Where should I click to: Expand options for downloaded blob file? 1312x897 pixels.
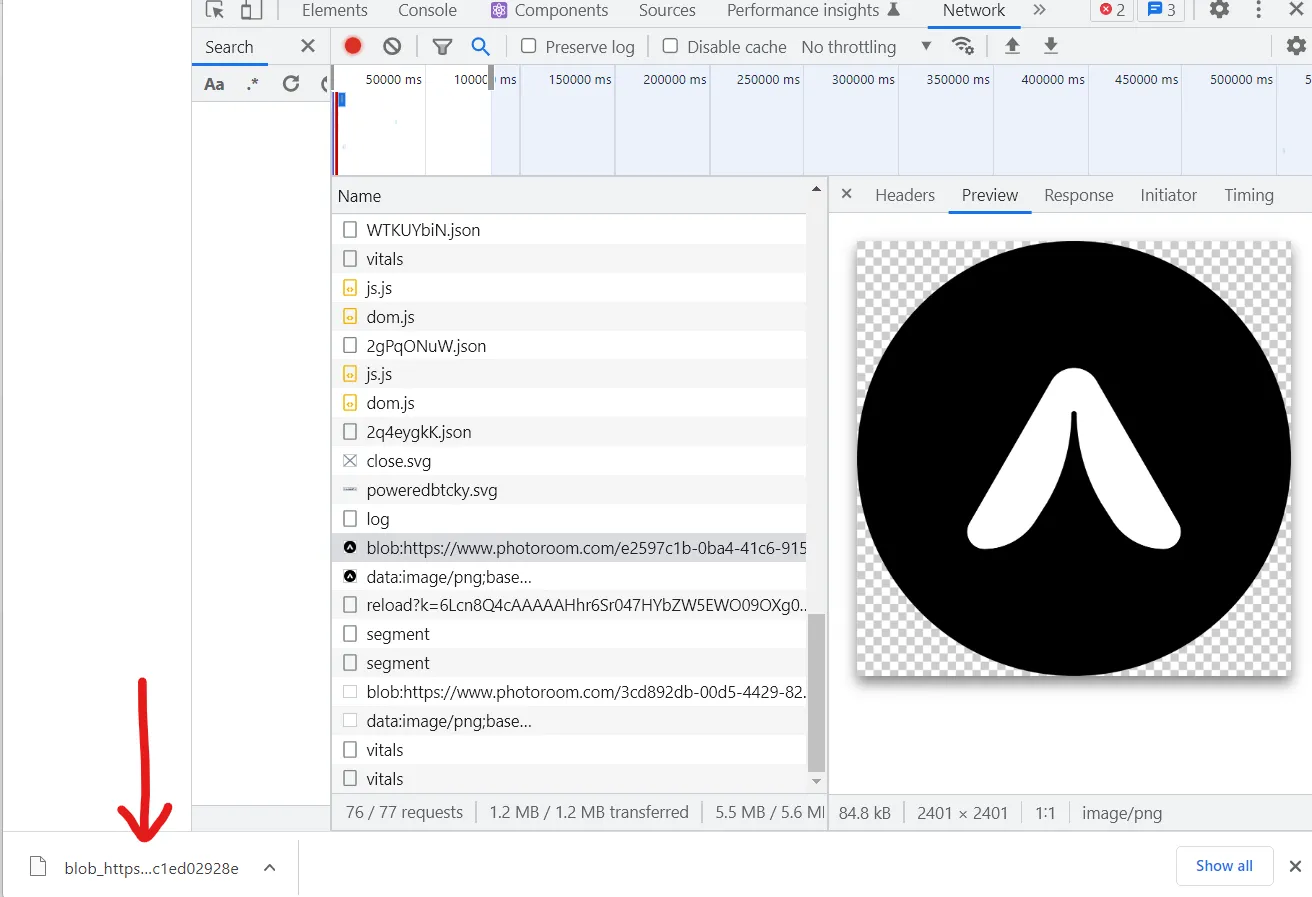point(269,868)
